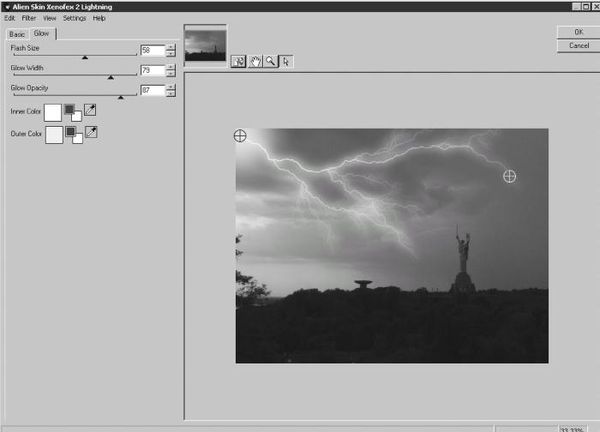The image size is (600, 432).
Task: Adjust Glow Width using the stepper arrows
Action: tap(170, 70)
